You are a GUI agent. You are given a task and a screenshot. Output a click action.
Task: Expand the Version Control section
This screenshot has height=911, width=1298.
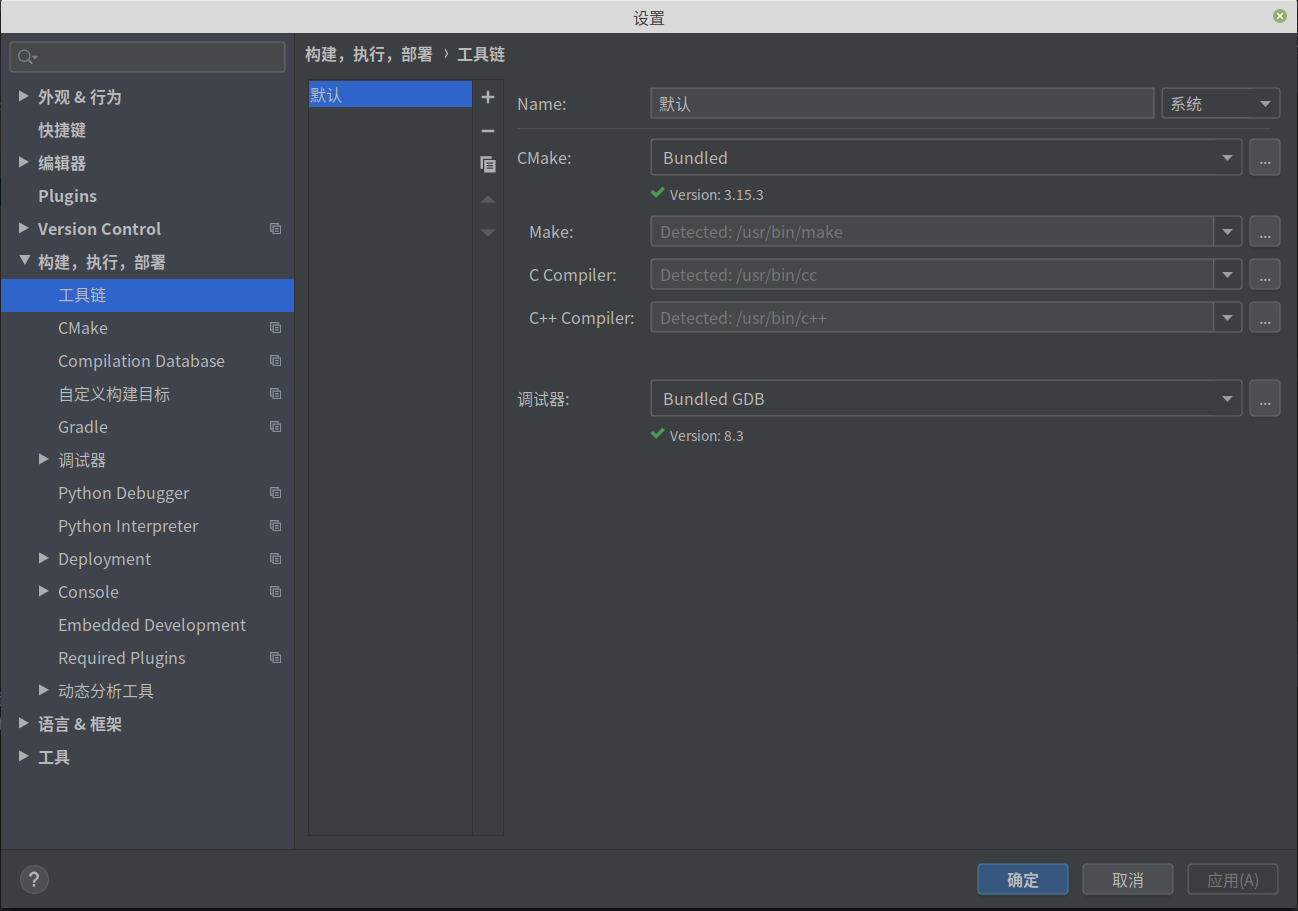click(24, 228)
